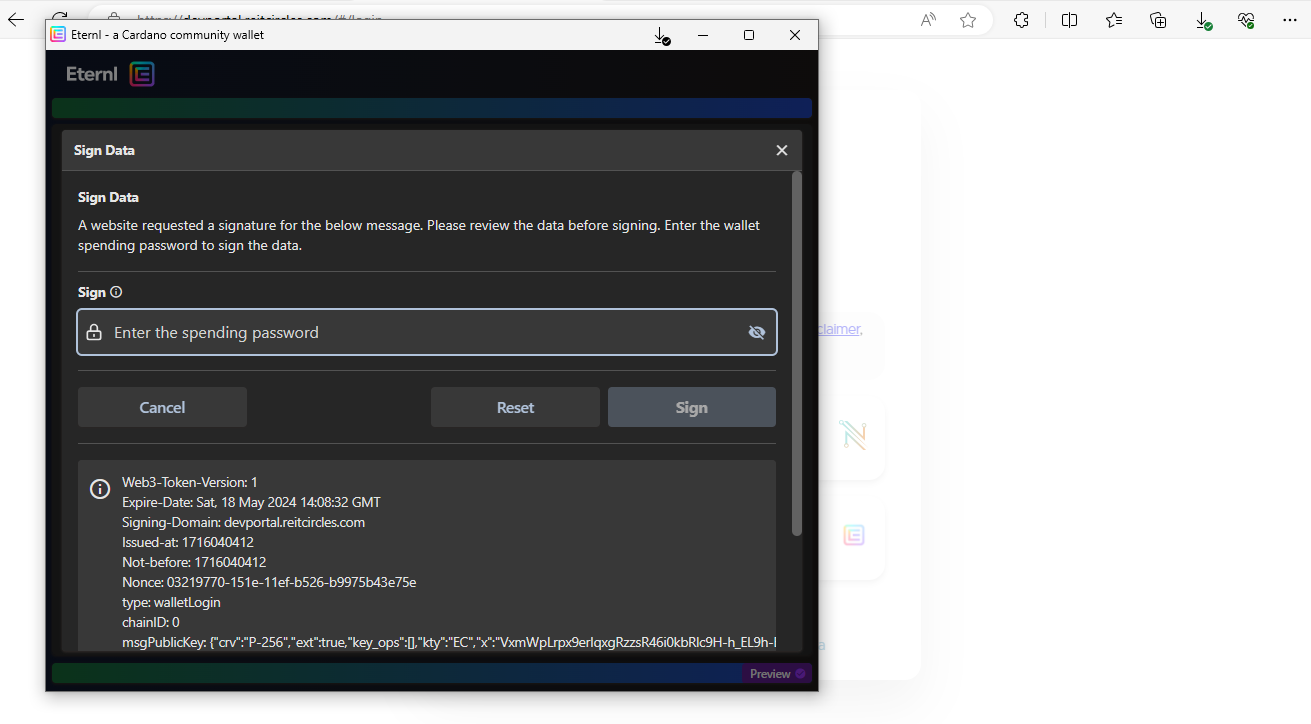Viewport: 1311px width, 724px height.
Task: Toggle the Split screen browser icon
Action: coord(1069,20)
